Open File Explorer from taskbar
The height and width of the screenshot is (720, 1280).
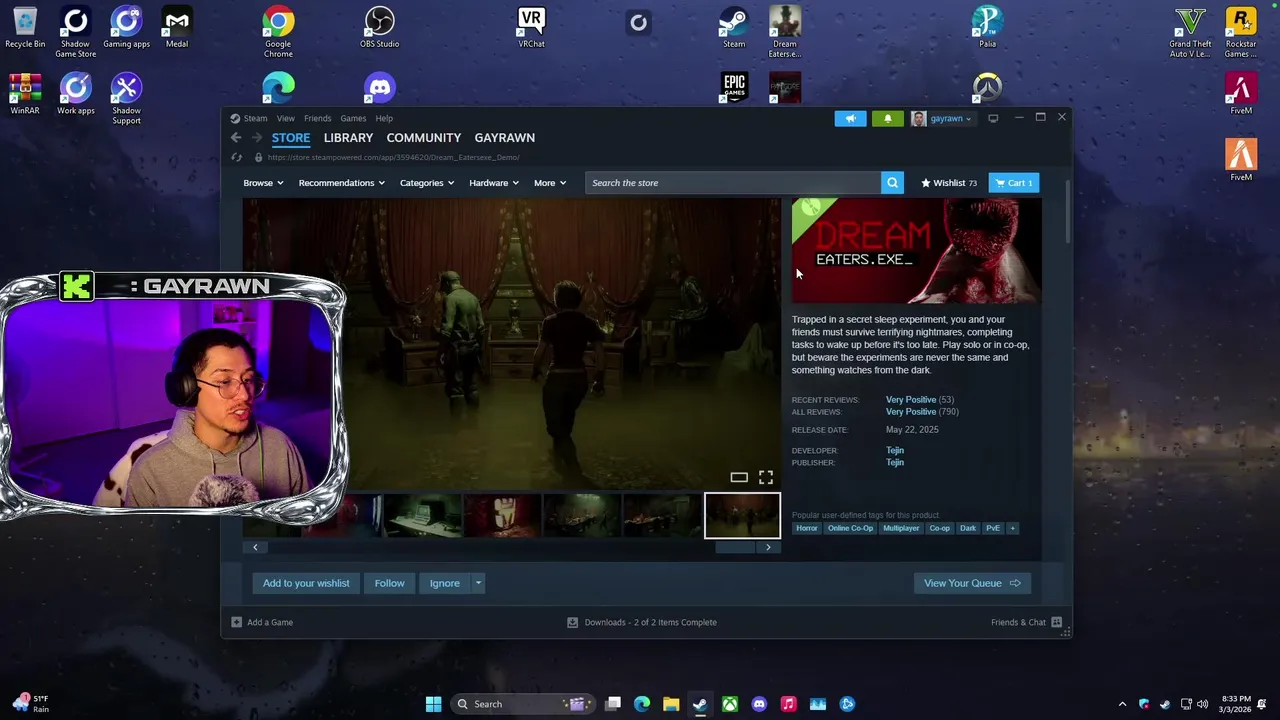coord(671,704)
